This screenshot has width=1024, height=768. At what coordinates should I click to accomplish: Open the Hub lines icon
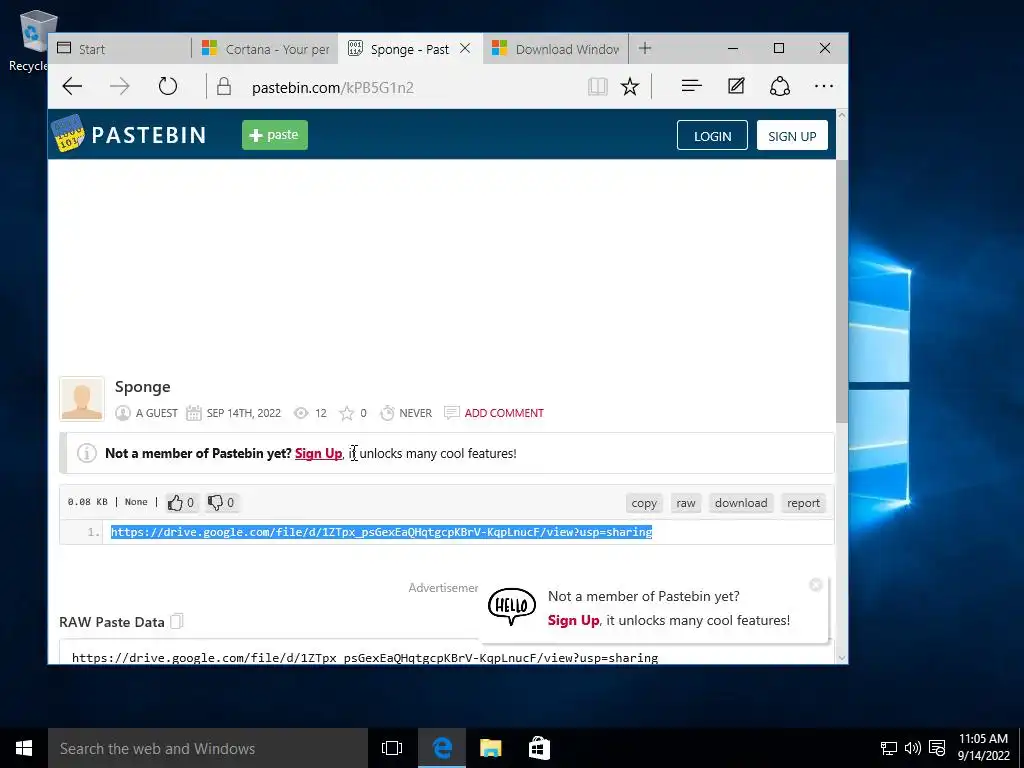pos(691,86)
